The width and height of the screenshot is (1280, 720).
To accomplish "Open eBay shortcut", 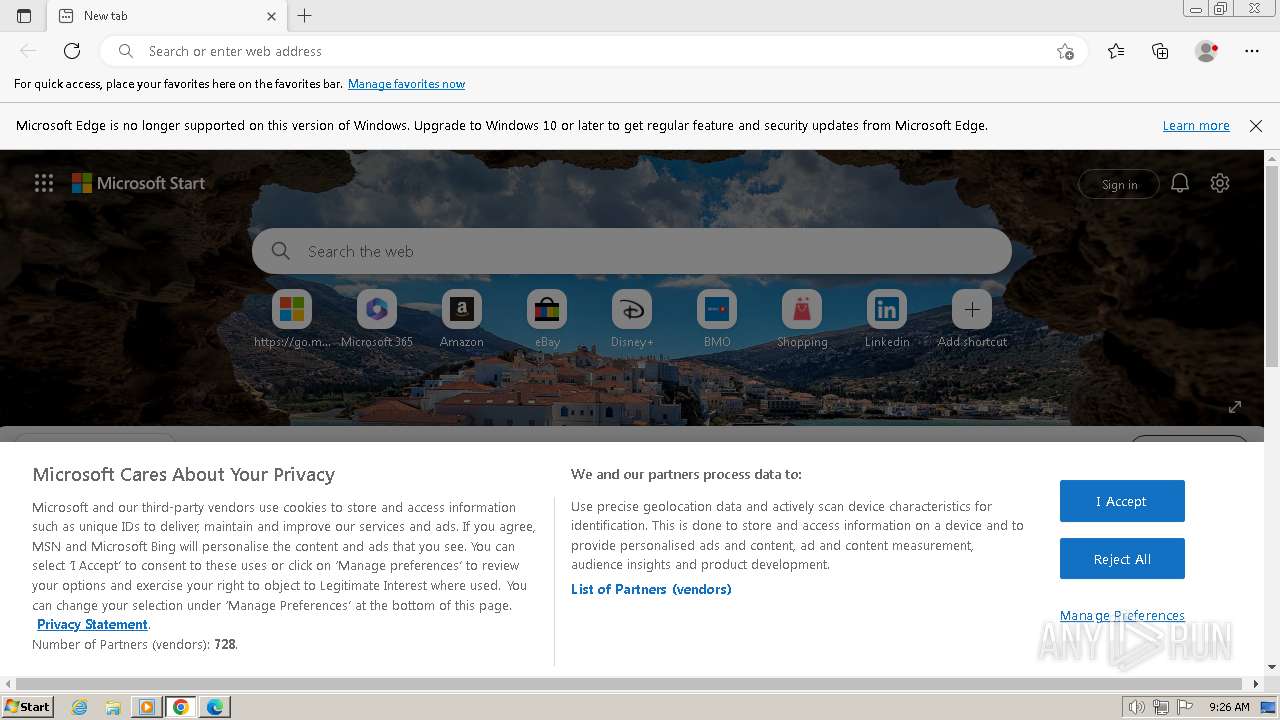I will (x=547, y=319).
